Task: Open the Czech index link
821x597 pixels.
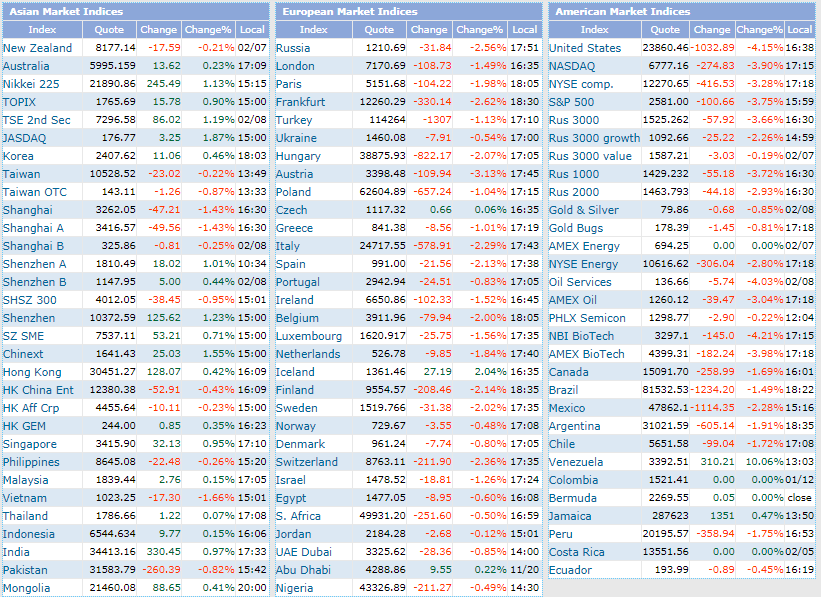Action: [292, 211]
